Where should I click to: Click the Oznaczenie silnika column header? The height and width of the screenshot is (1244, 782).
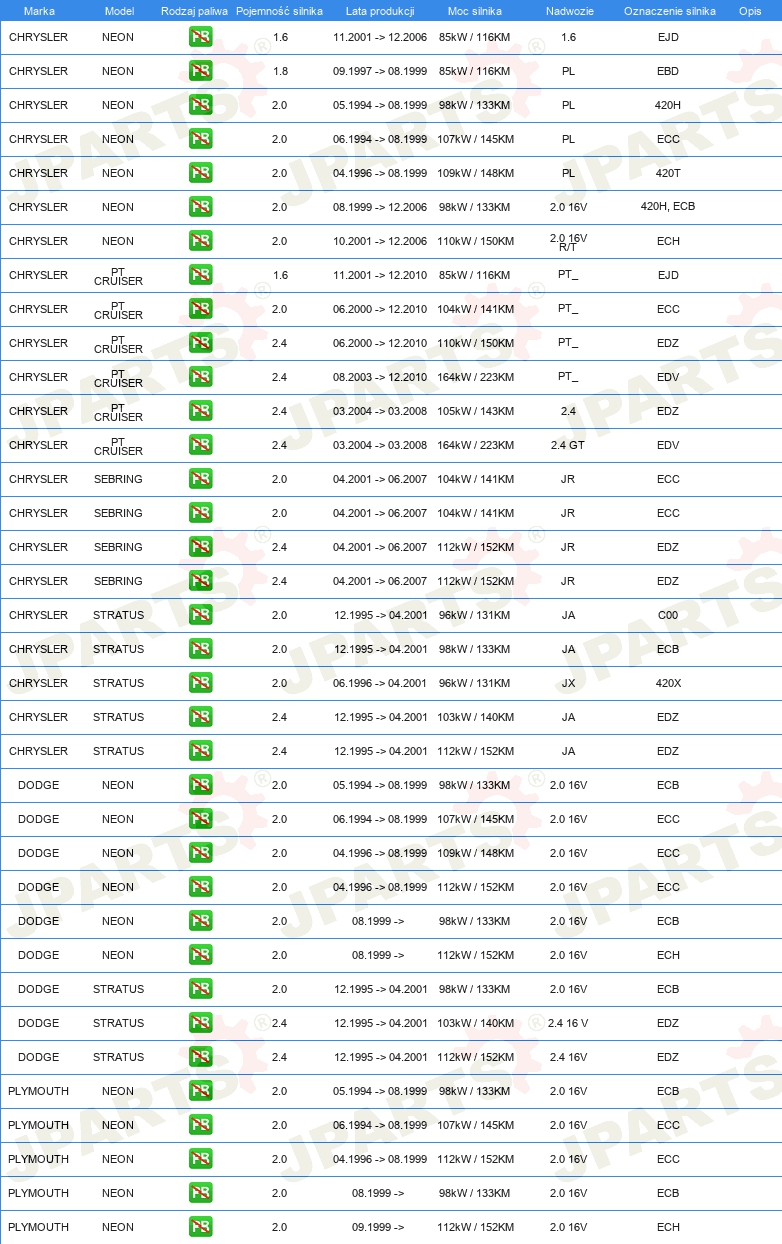coord(669,11)
